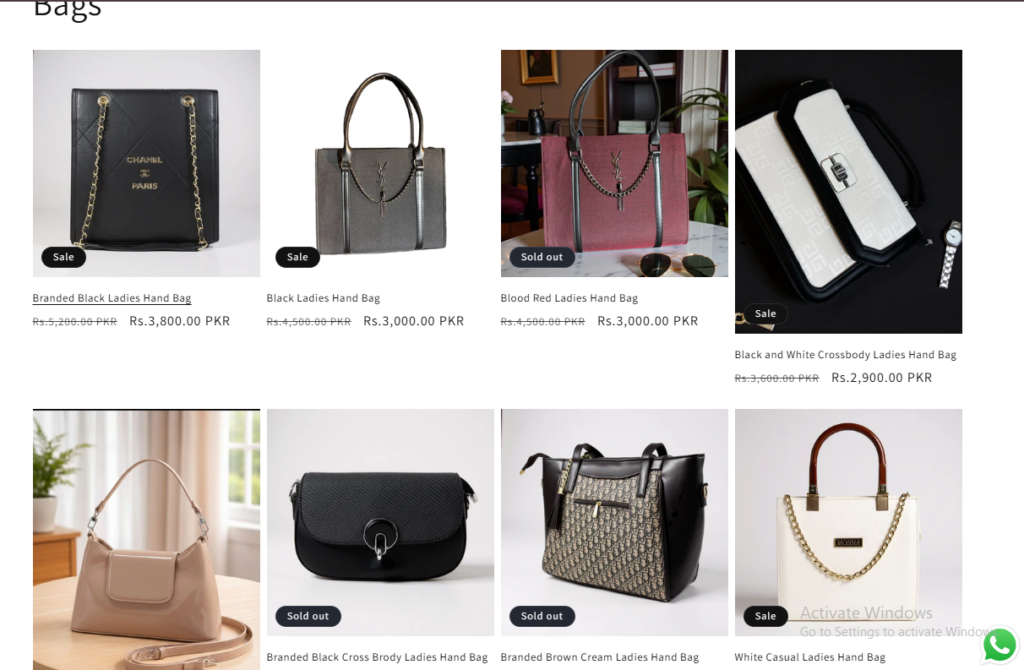This screenshot has height=670, width=1024.
Task: Open Black and White Crossbody Ladies Hand Bag
Action: point(845,355)
